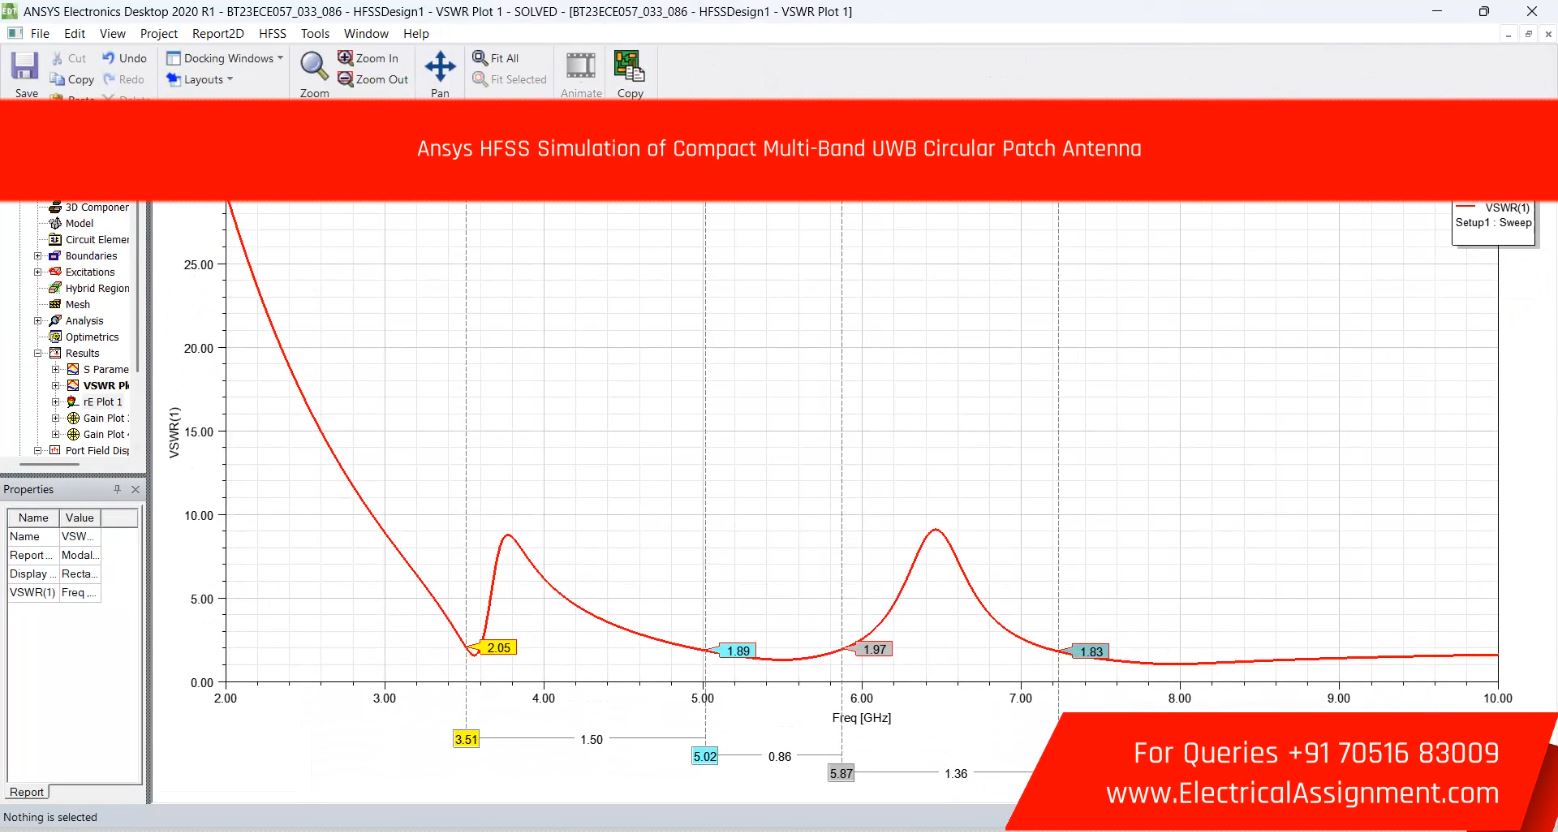Click the Animate filmstrip button
1558x832 pixels.
click(x=581, y=74)
